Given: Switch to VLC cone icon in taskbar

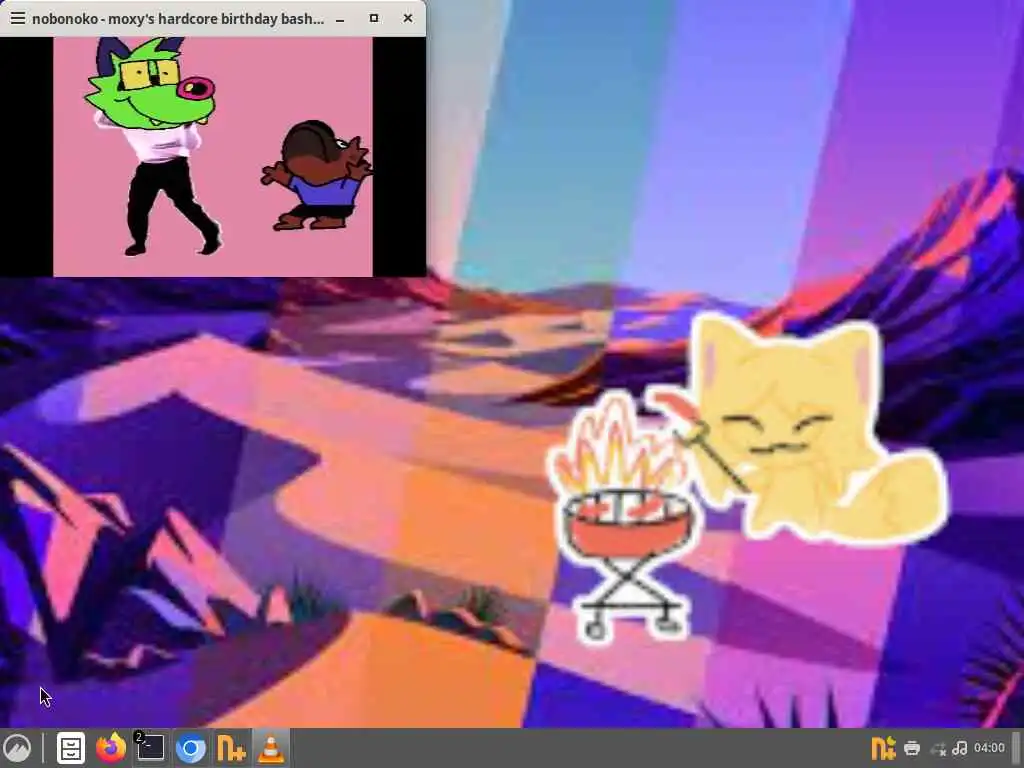Looking at the screenshot, I should tap(271, 748).
